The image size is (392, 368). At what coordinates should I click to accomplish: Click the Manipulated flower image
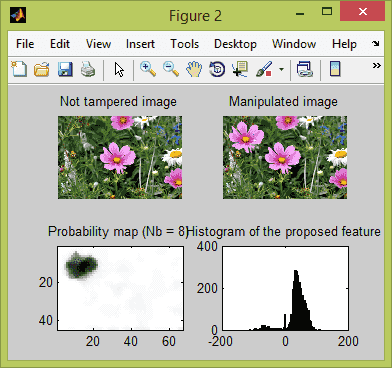[x=285, y=157]
